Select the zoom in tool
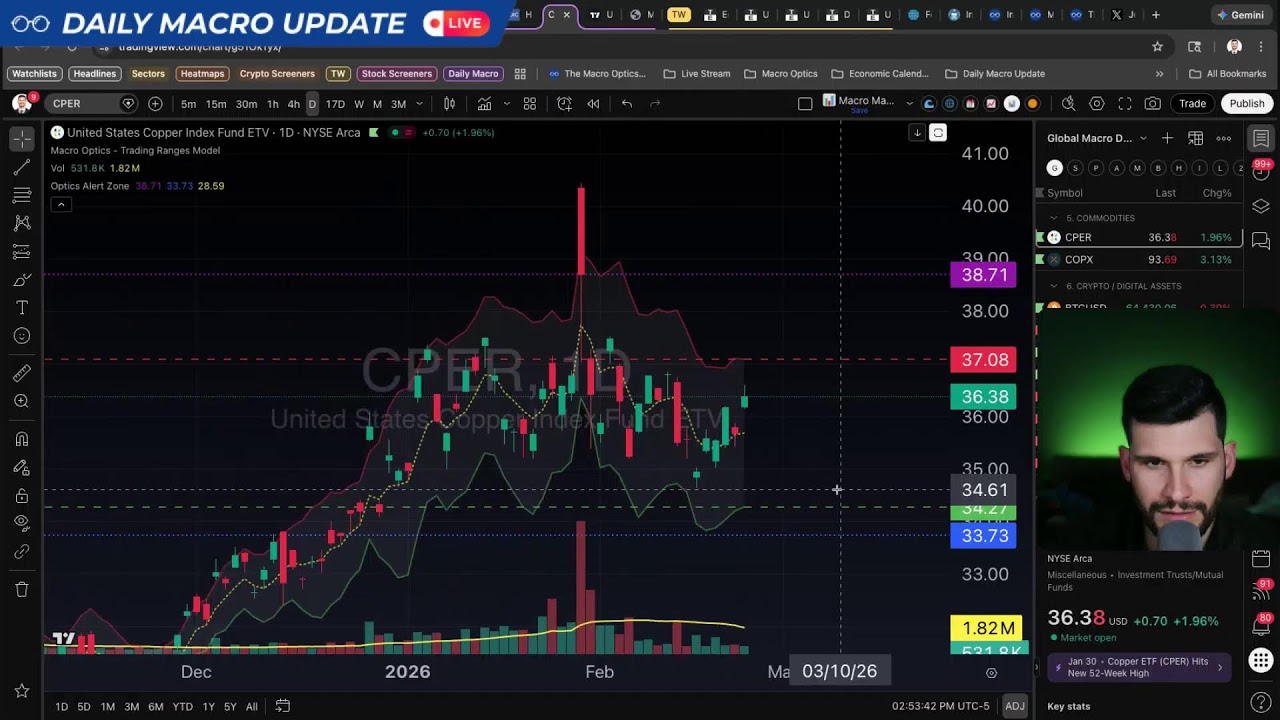Image resolution: width=1280 pixels, height=720 pixels. click(22, 401)
